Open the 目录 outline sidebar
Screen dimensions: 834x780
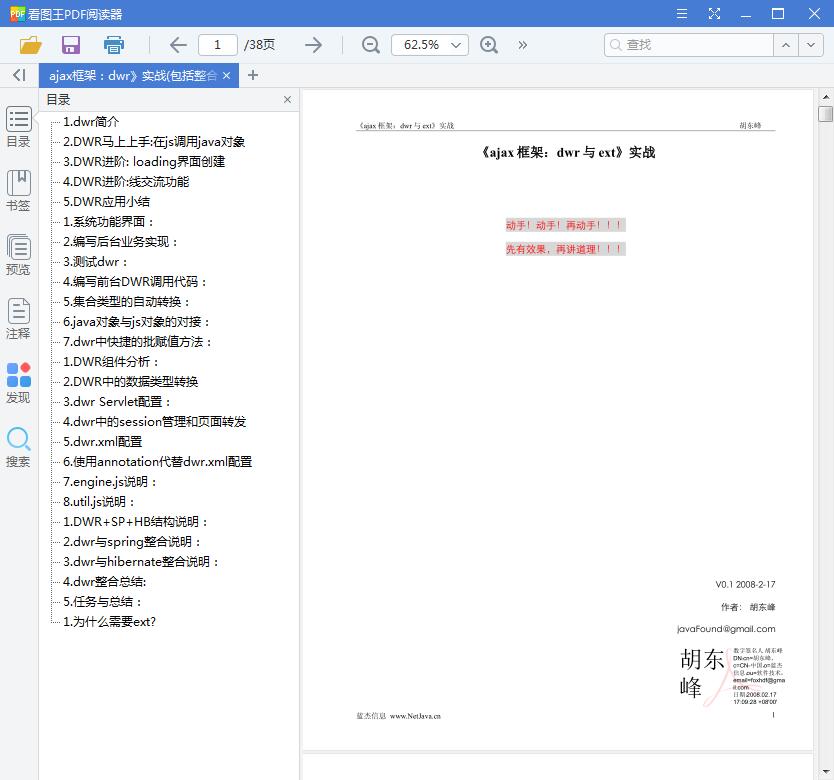pyautogui.click(x=19, y=127)
